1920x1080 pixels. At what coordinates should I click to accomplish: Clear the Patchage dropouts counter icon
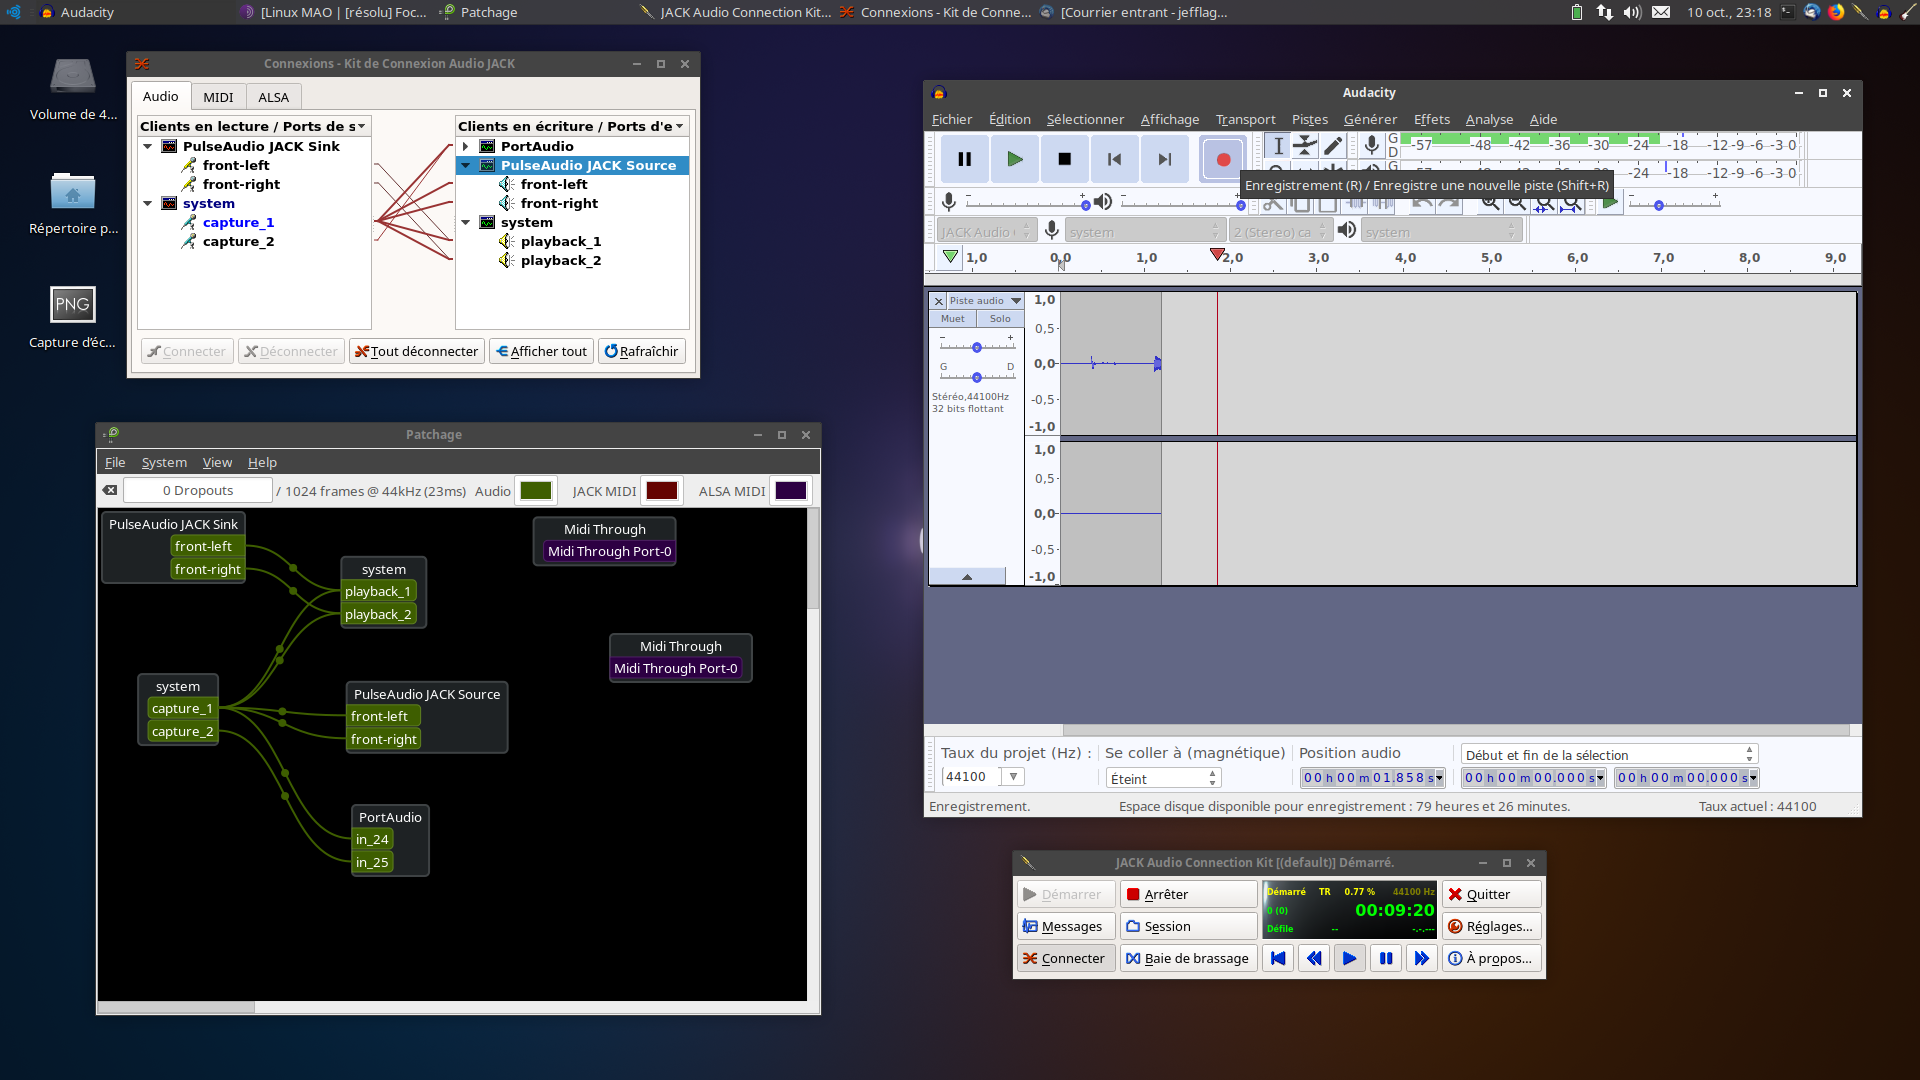(x=110, y=490)
